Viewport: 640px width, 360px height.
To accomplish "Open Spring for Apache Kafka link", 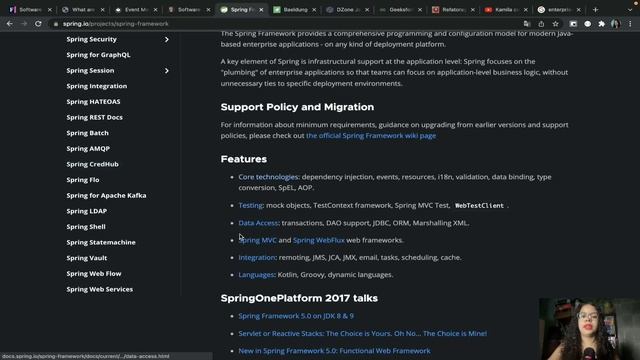I will 107,196.
